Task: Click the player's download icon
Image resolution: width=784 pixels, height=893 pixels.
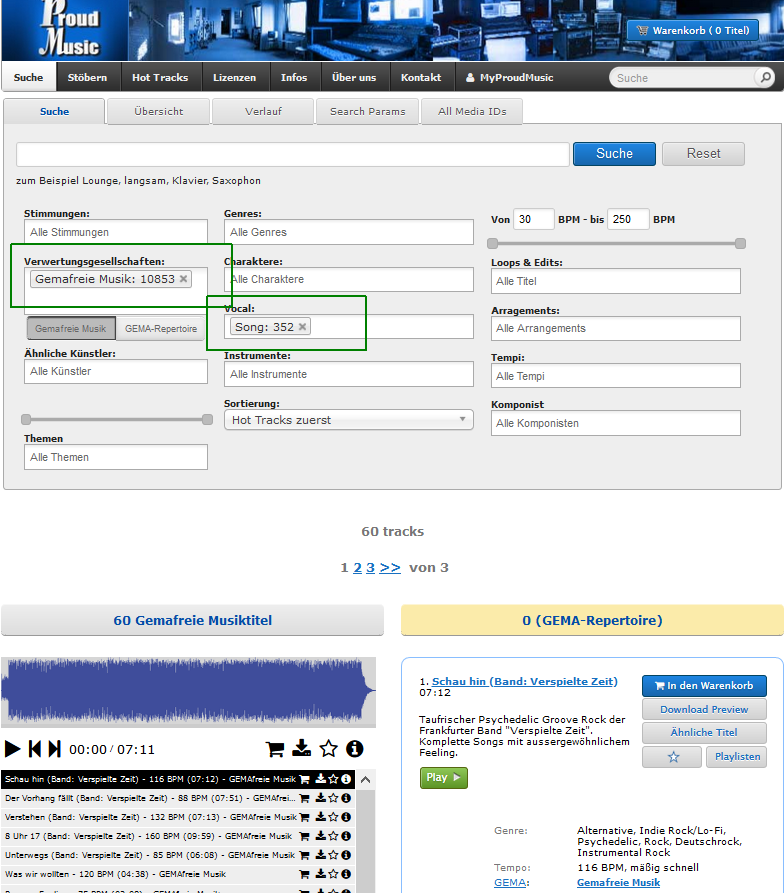Action: 301,748
